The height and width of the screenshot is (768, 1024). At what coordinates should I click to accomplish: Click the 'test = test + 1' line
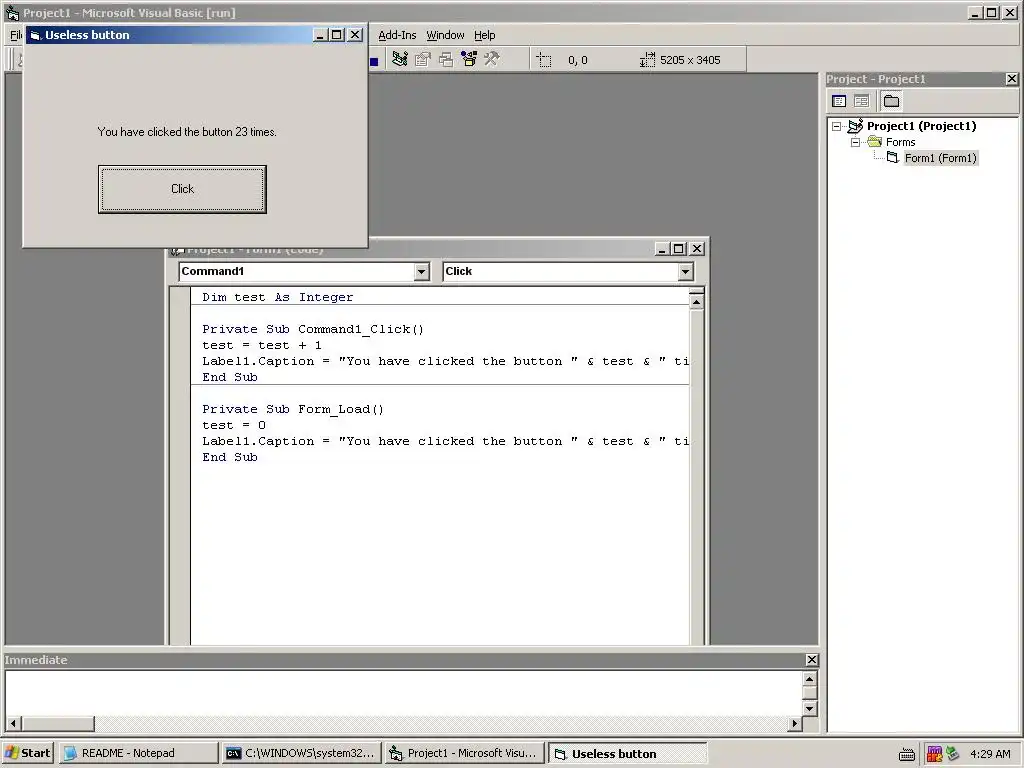click(262, 345)
